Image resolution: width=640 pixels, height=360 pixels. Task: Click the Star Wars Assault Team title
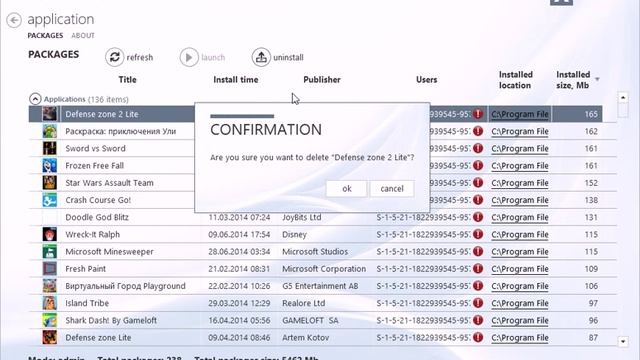pos(109,182)
